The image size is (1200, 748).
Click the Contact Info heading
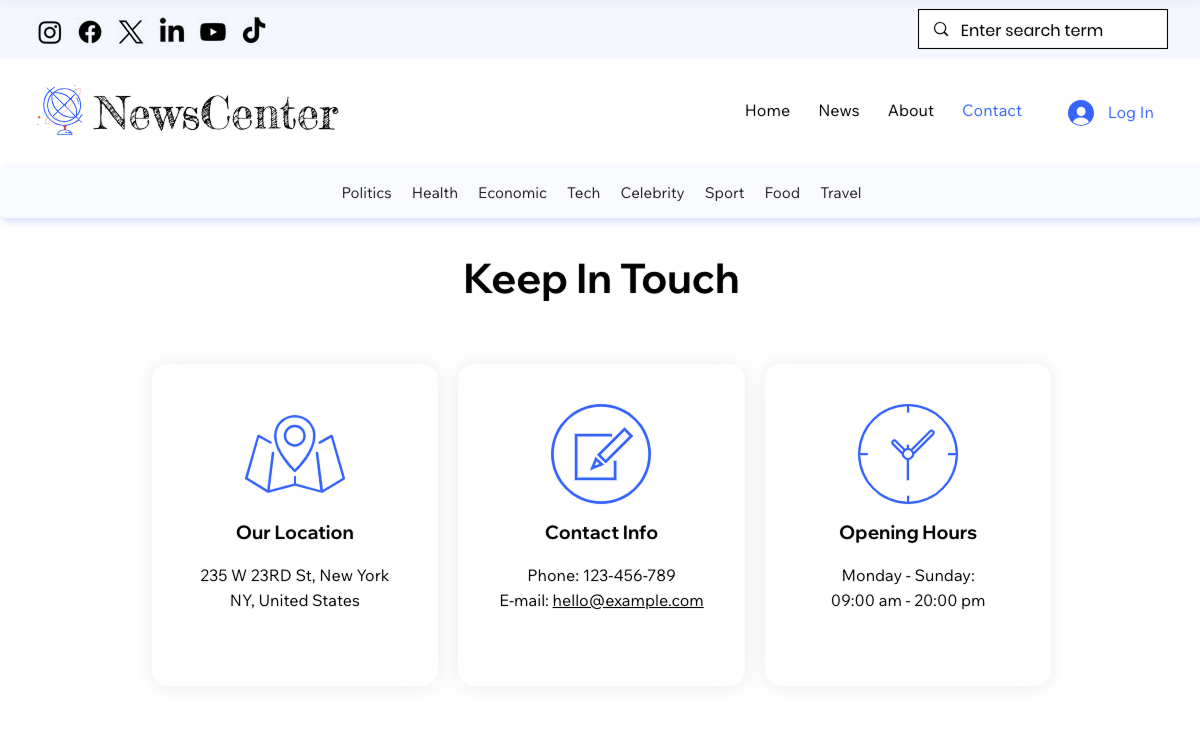[x=601, y=533]
